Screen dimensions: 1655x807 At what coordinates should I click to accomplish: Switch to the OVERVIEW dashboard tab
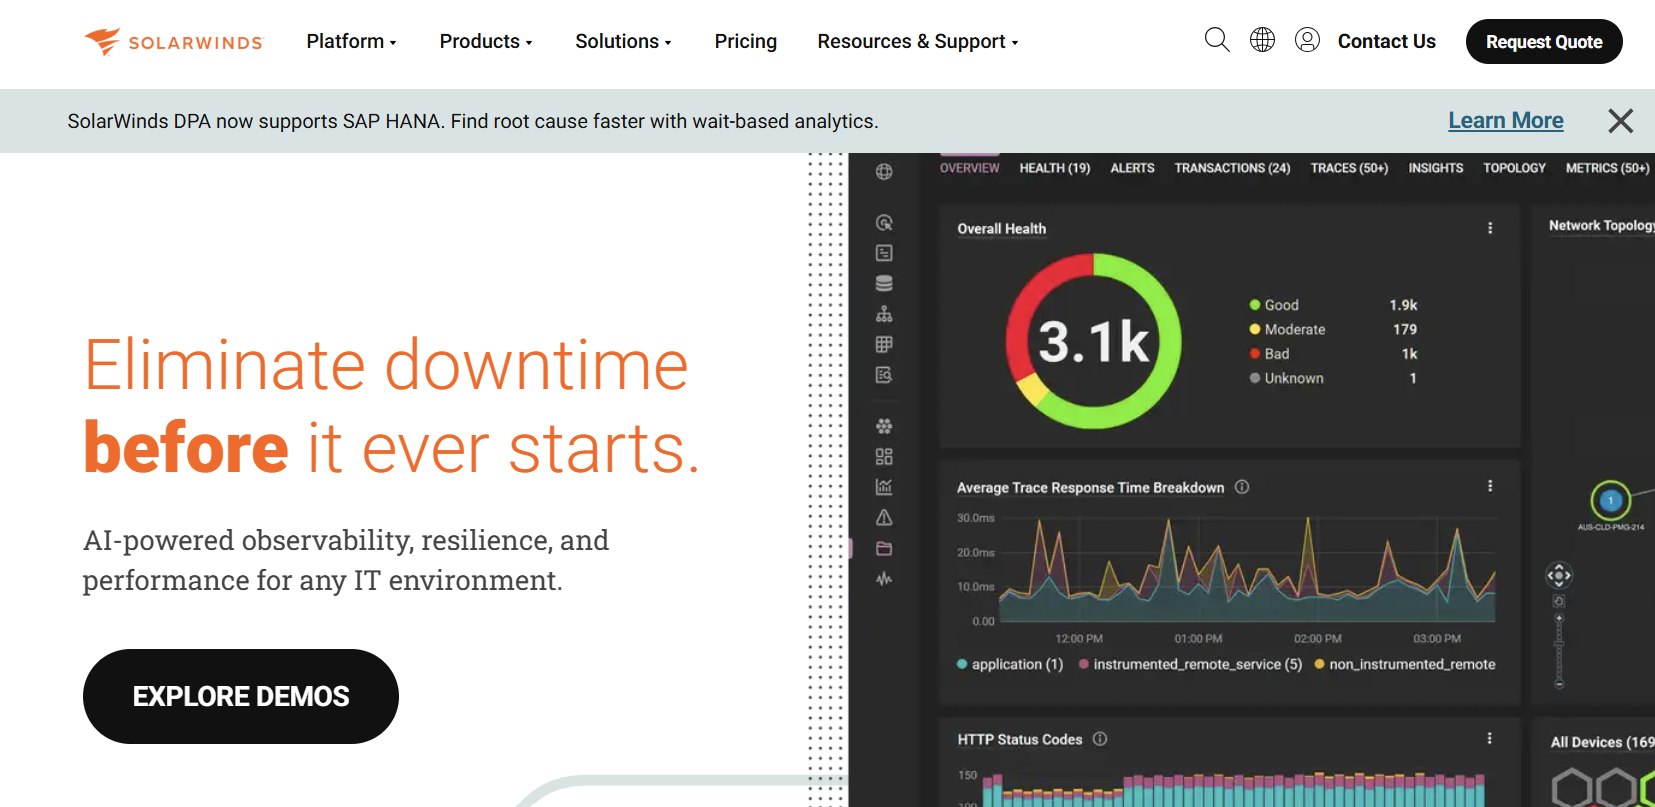point(970,168)
